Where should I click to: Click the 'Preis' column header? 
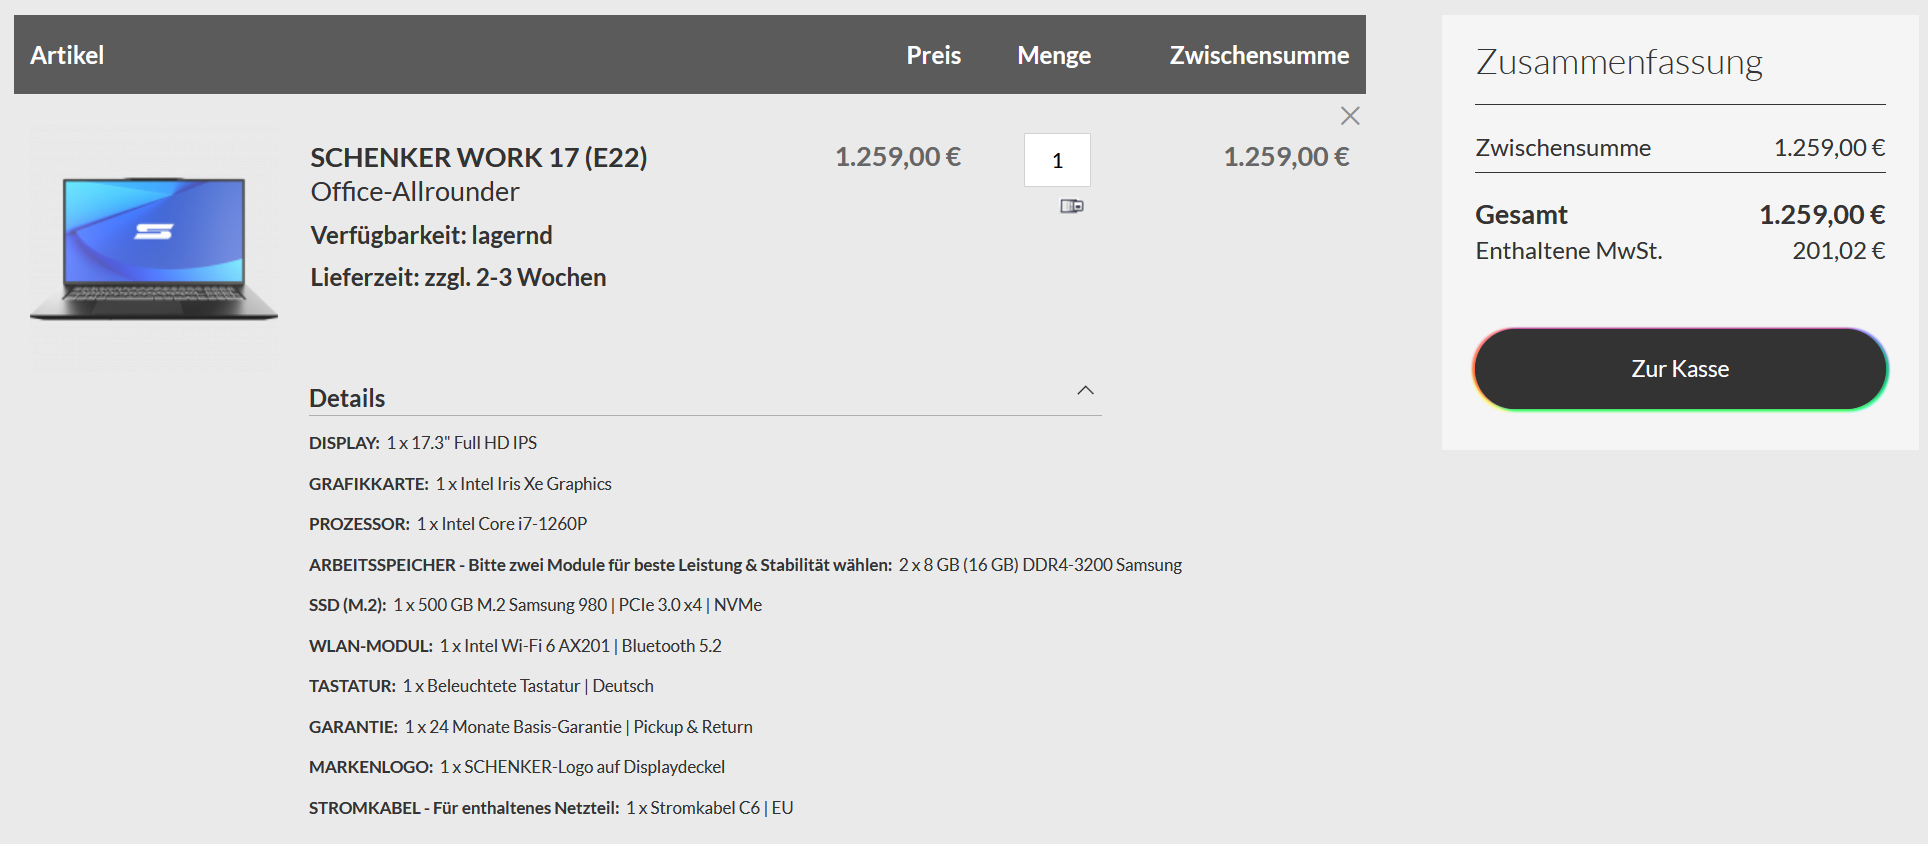[x=932, y=55]
